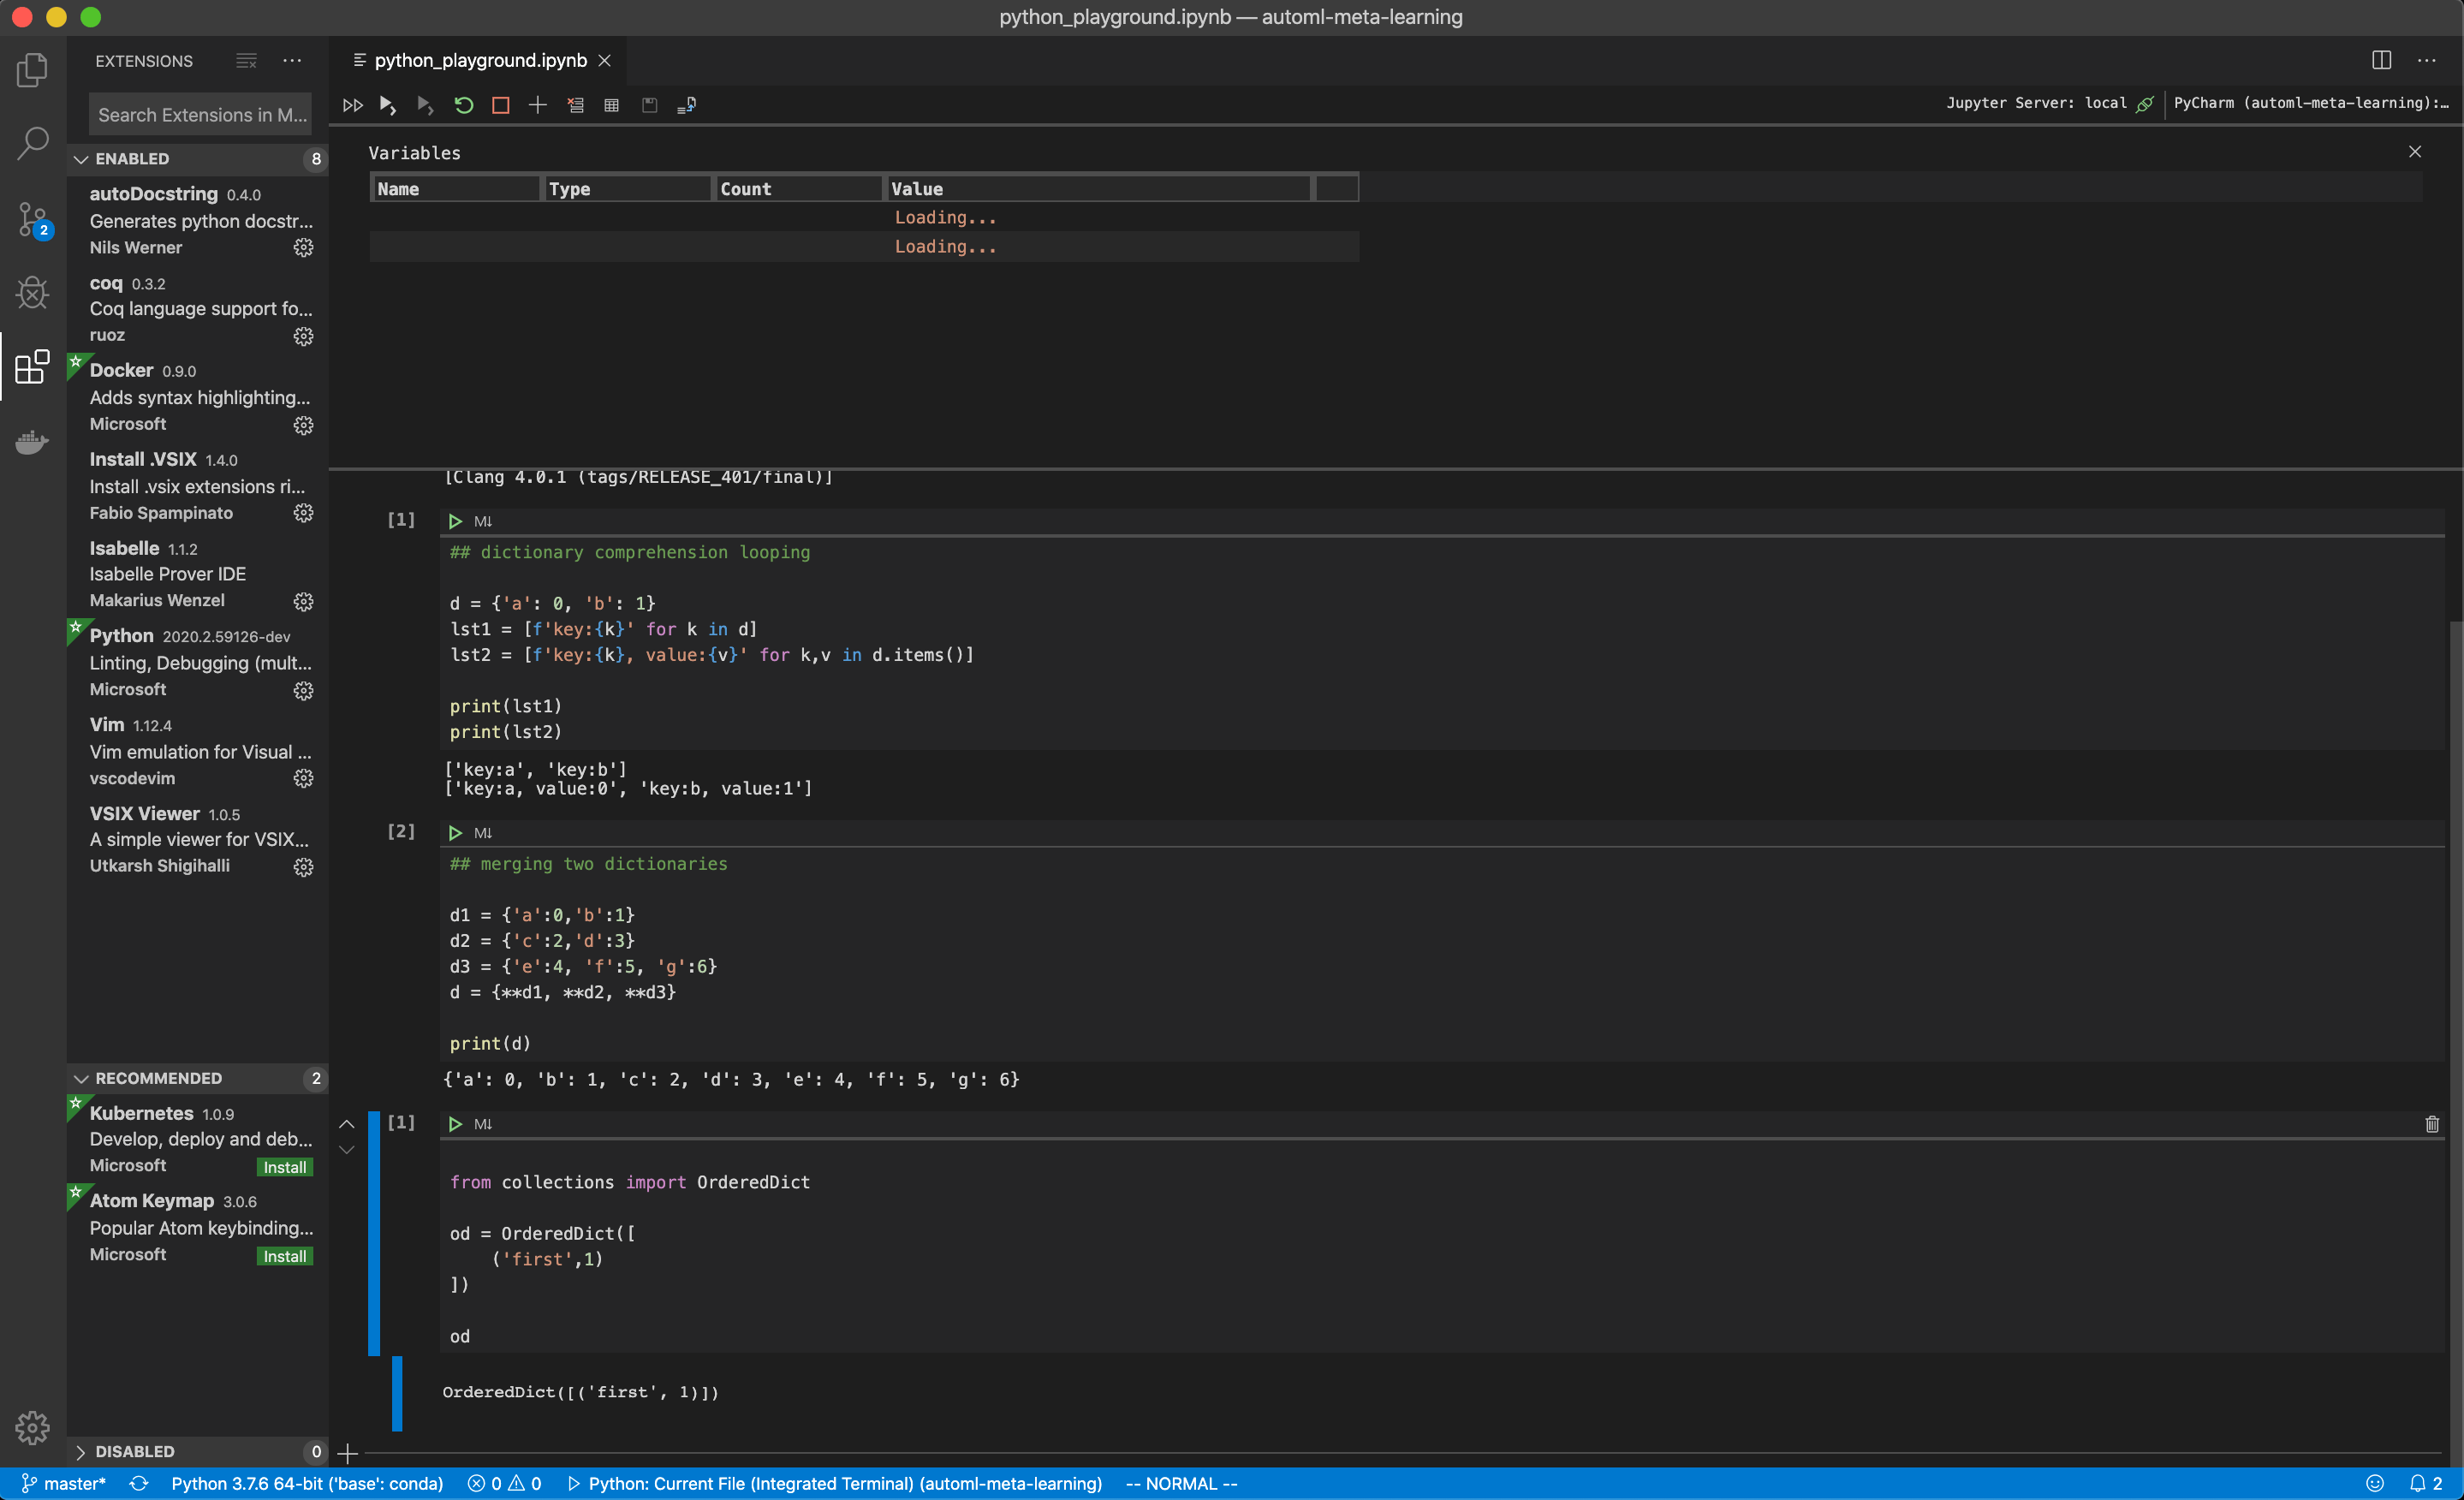Screen dimensions: 2464x1500
Task: Click Jupyter Server: local status
Action: [2049, 103]
